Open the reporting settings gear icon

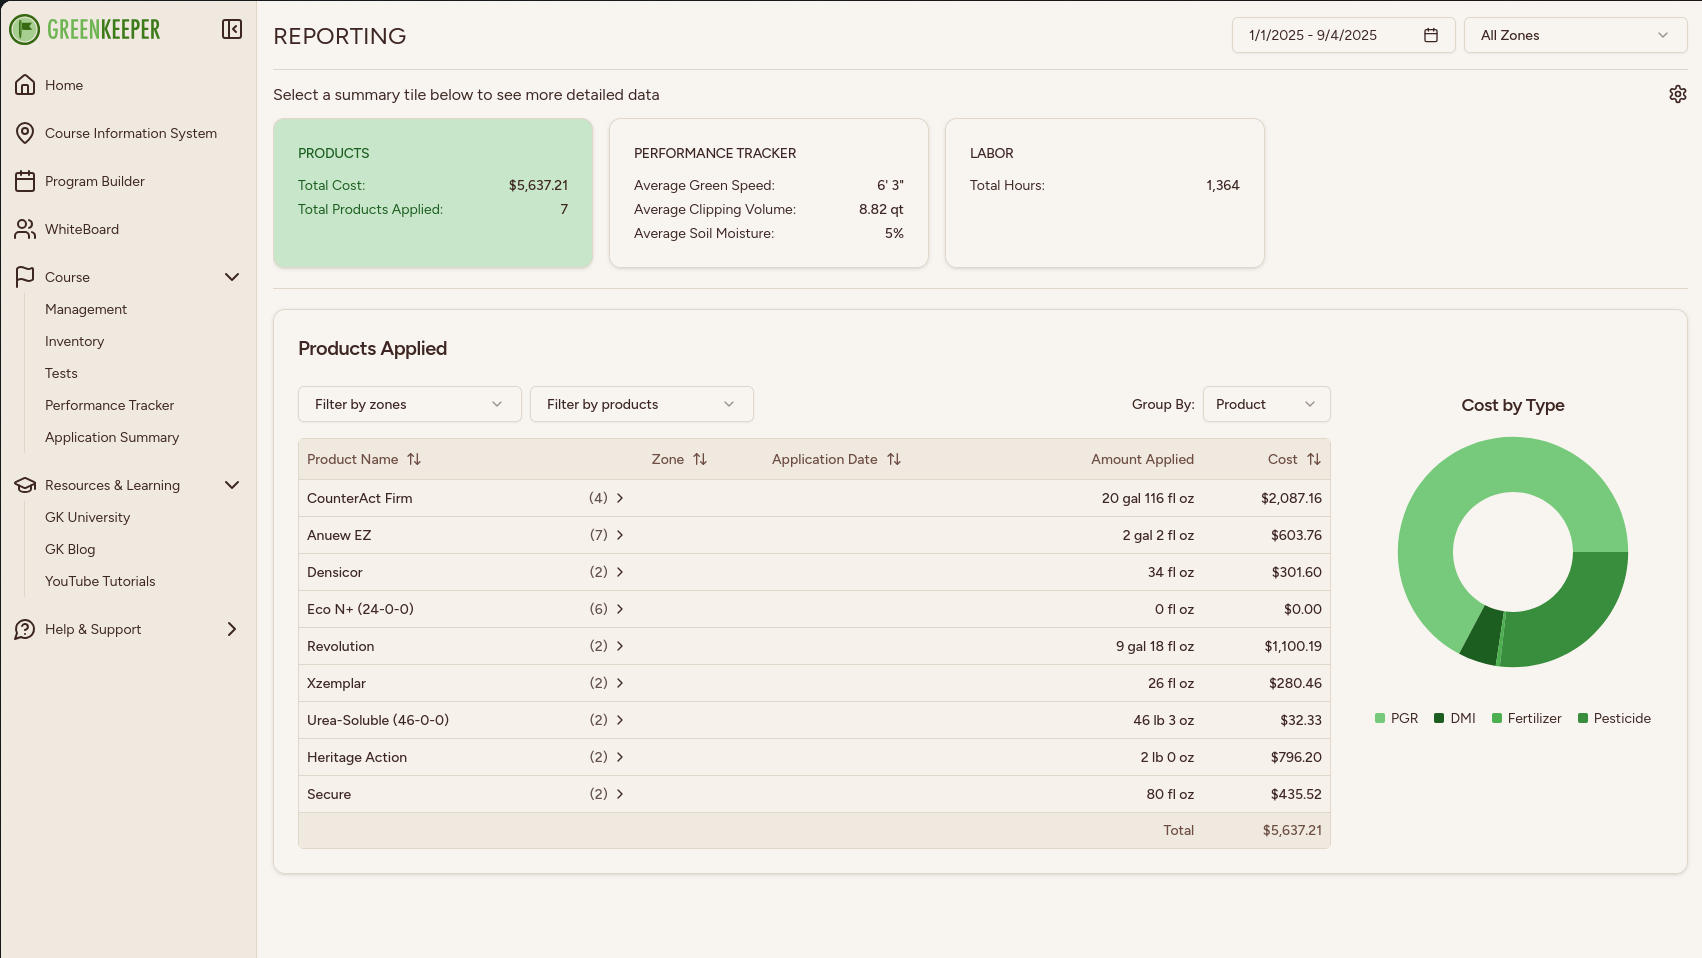point(1678,94)
